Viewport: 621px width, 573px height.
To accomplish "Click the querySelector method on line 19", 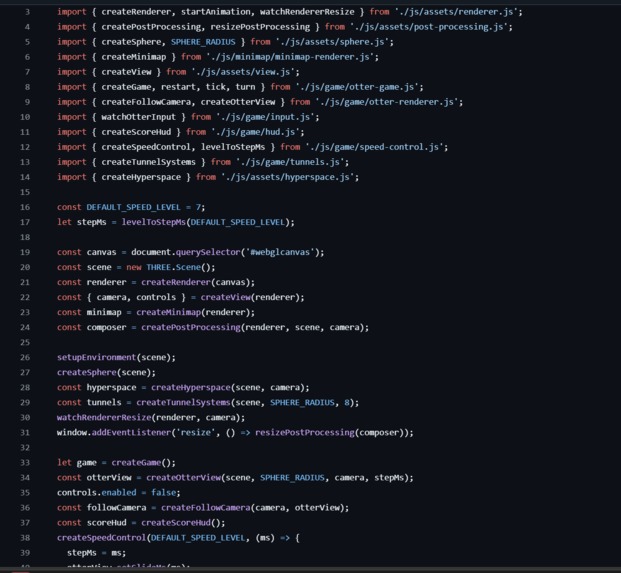I will (208, 252).
